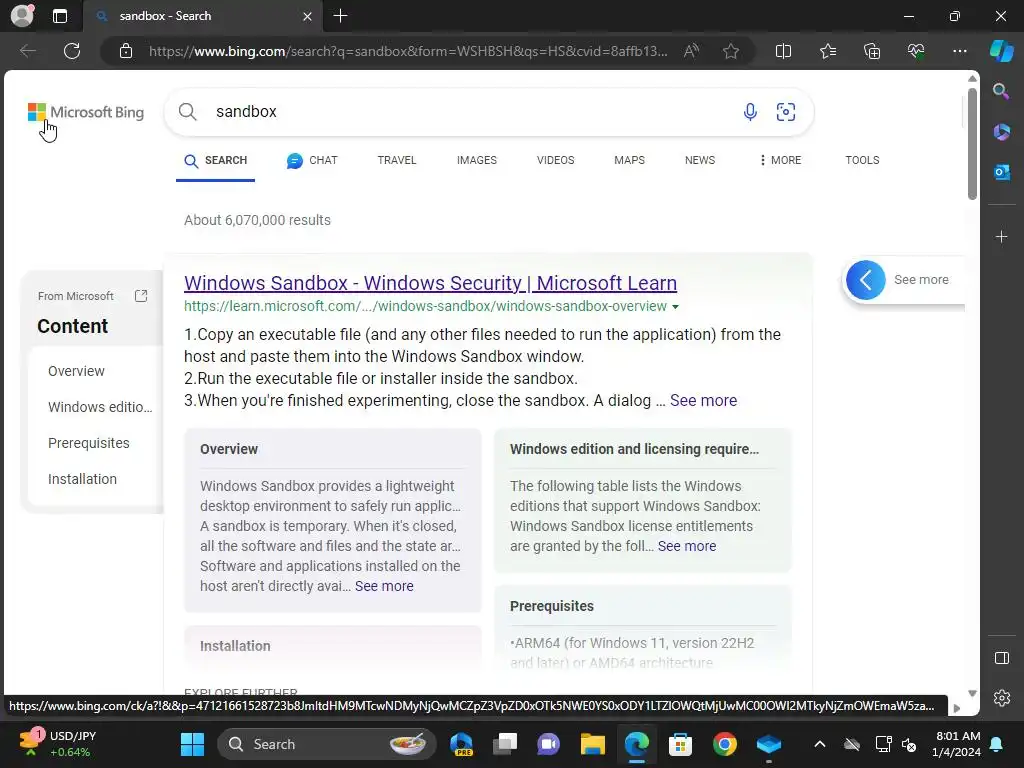The image size is (1024, 768).
Task: Open the Windows Start menu
Action: (x=192, y=744)
